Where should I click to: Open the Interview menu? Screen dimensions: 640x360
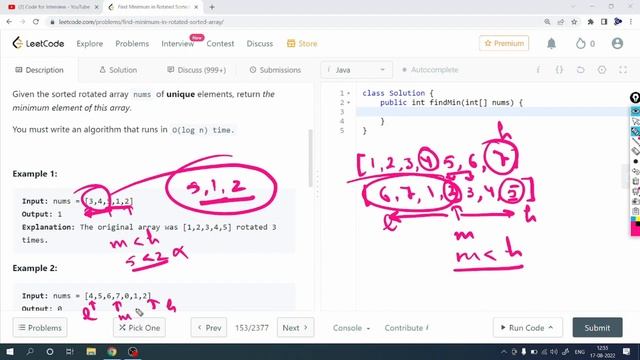click(x=178, y=43)
